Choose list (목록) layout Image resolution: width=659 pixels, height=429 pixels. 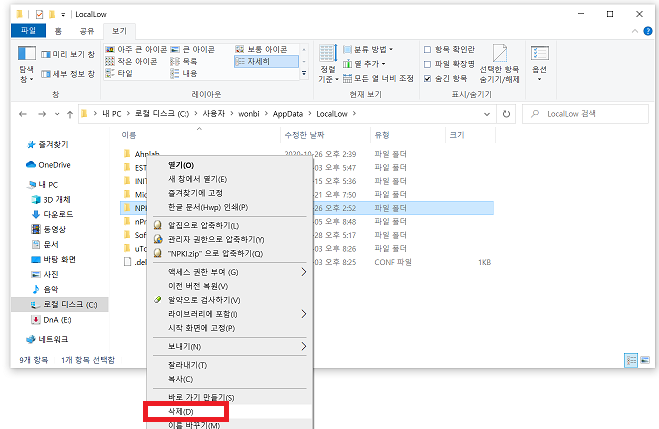click(x=184, y=61)
